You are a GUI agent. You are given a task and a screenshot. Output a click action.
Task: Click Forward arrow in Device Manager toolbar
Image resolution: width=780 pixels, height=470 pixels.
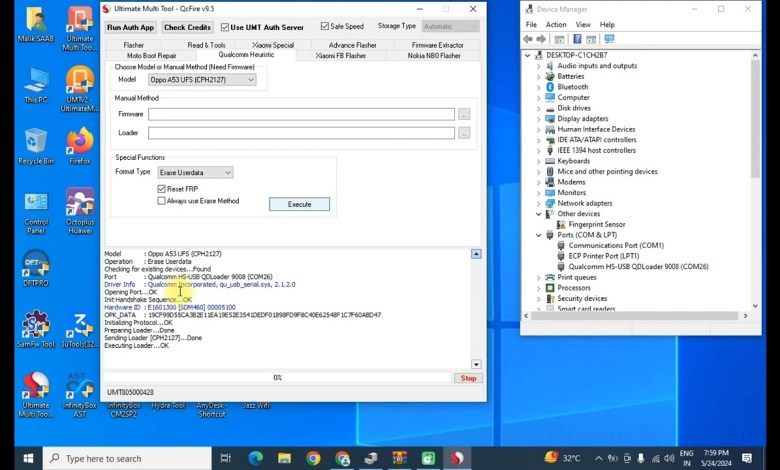(x=541, y=39)
